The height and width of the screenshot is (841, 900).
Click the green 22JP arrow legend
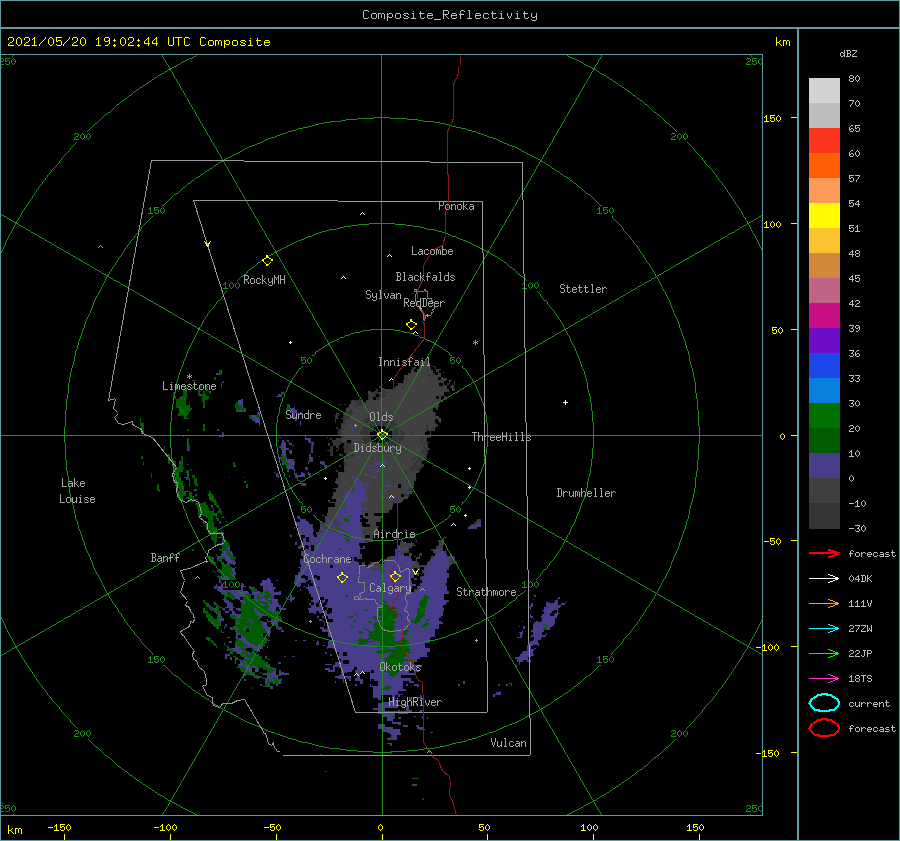[824, 653]
